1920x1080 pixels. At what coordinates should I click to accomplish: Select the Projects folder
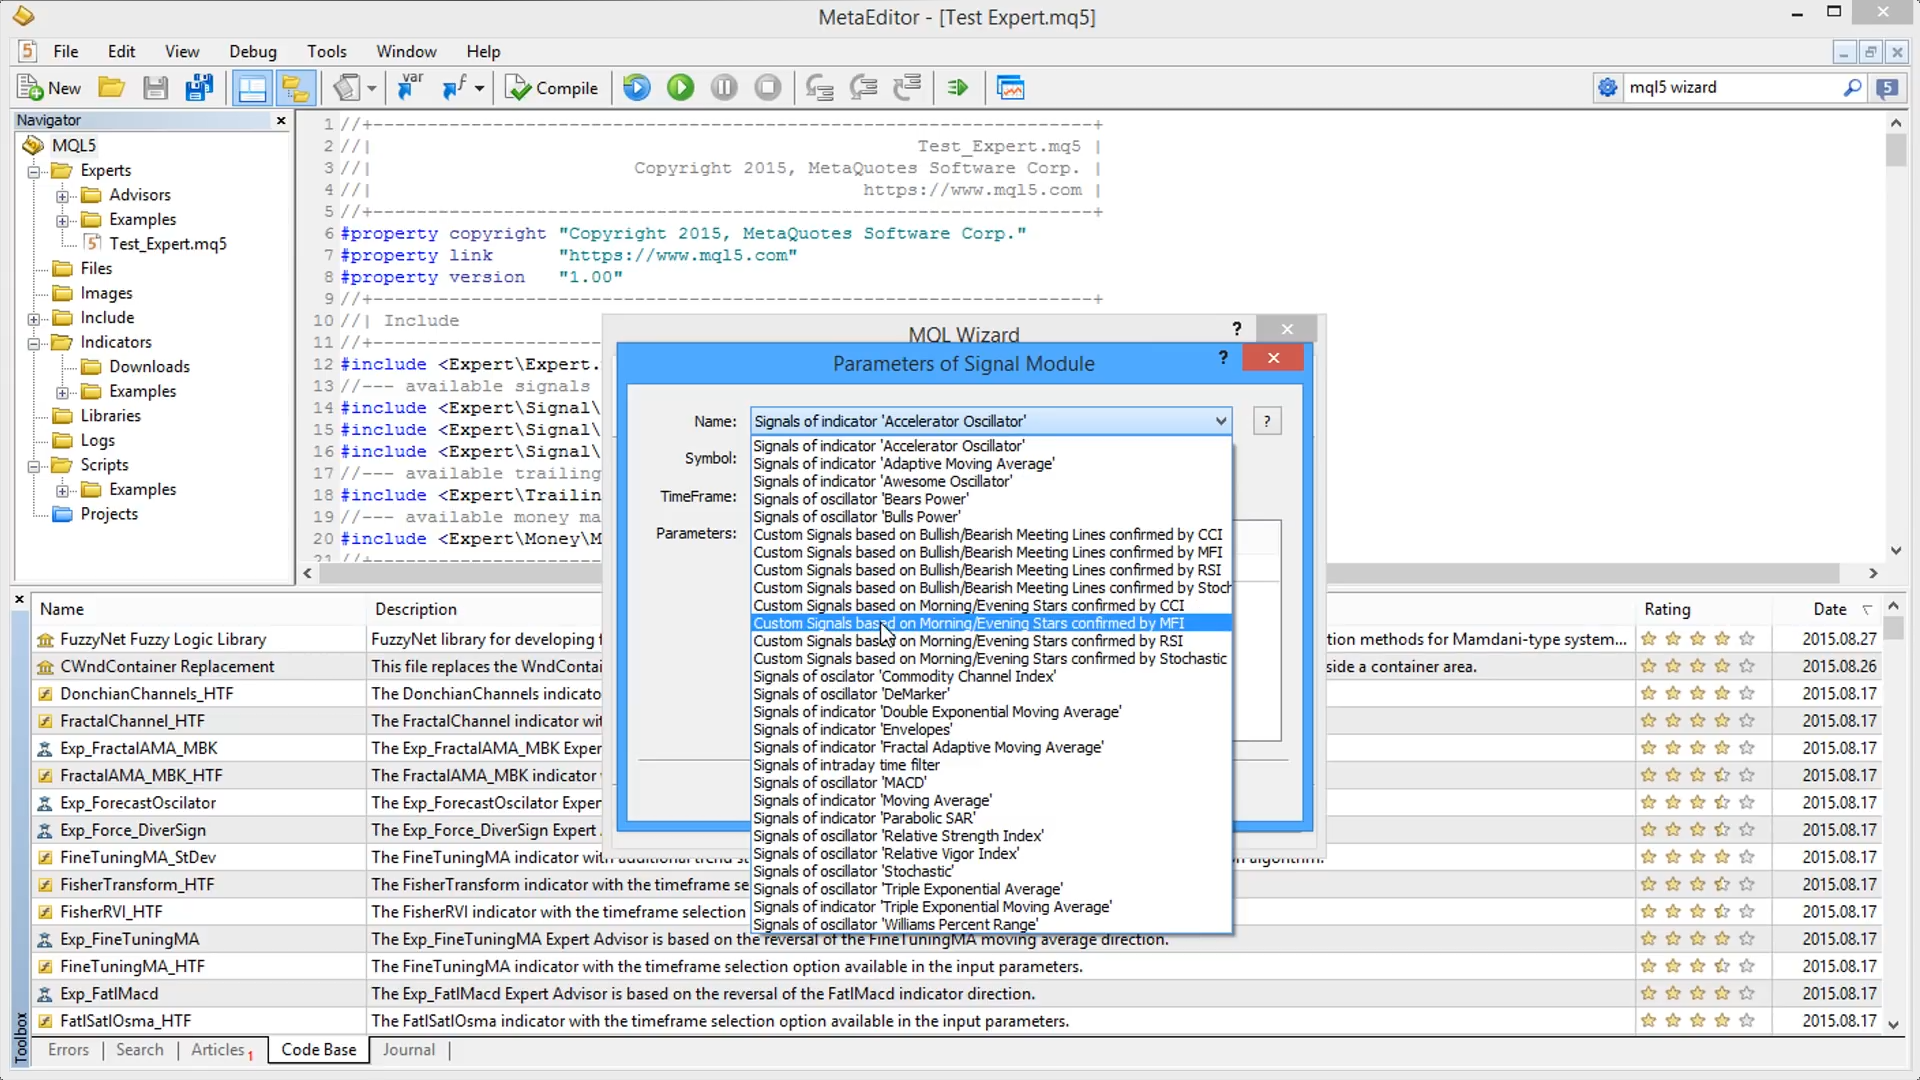tap(109, 514)
